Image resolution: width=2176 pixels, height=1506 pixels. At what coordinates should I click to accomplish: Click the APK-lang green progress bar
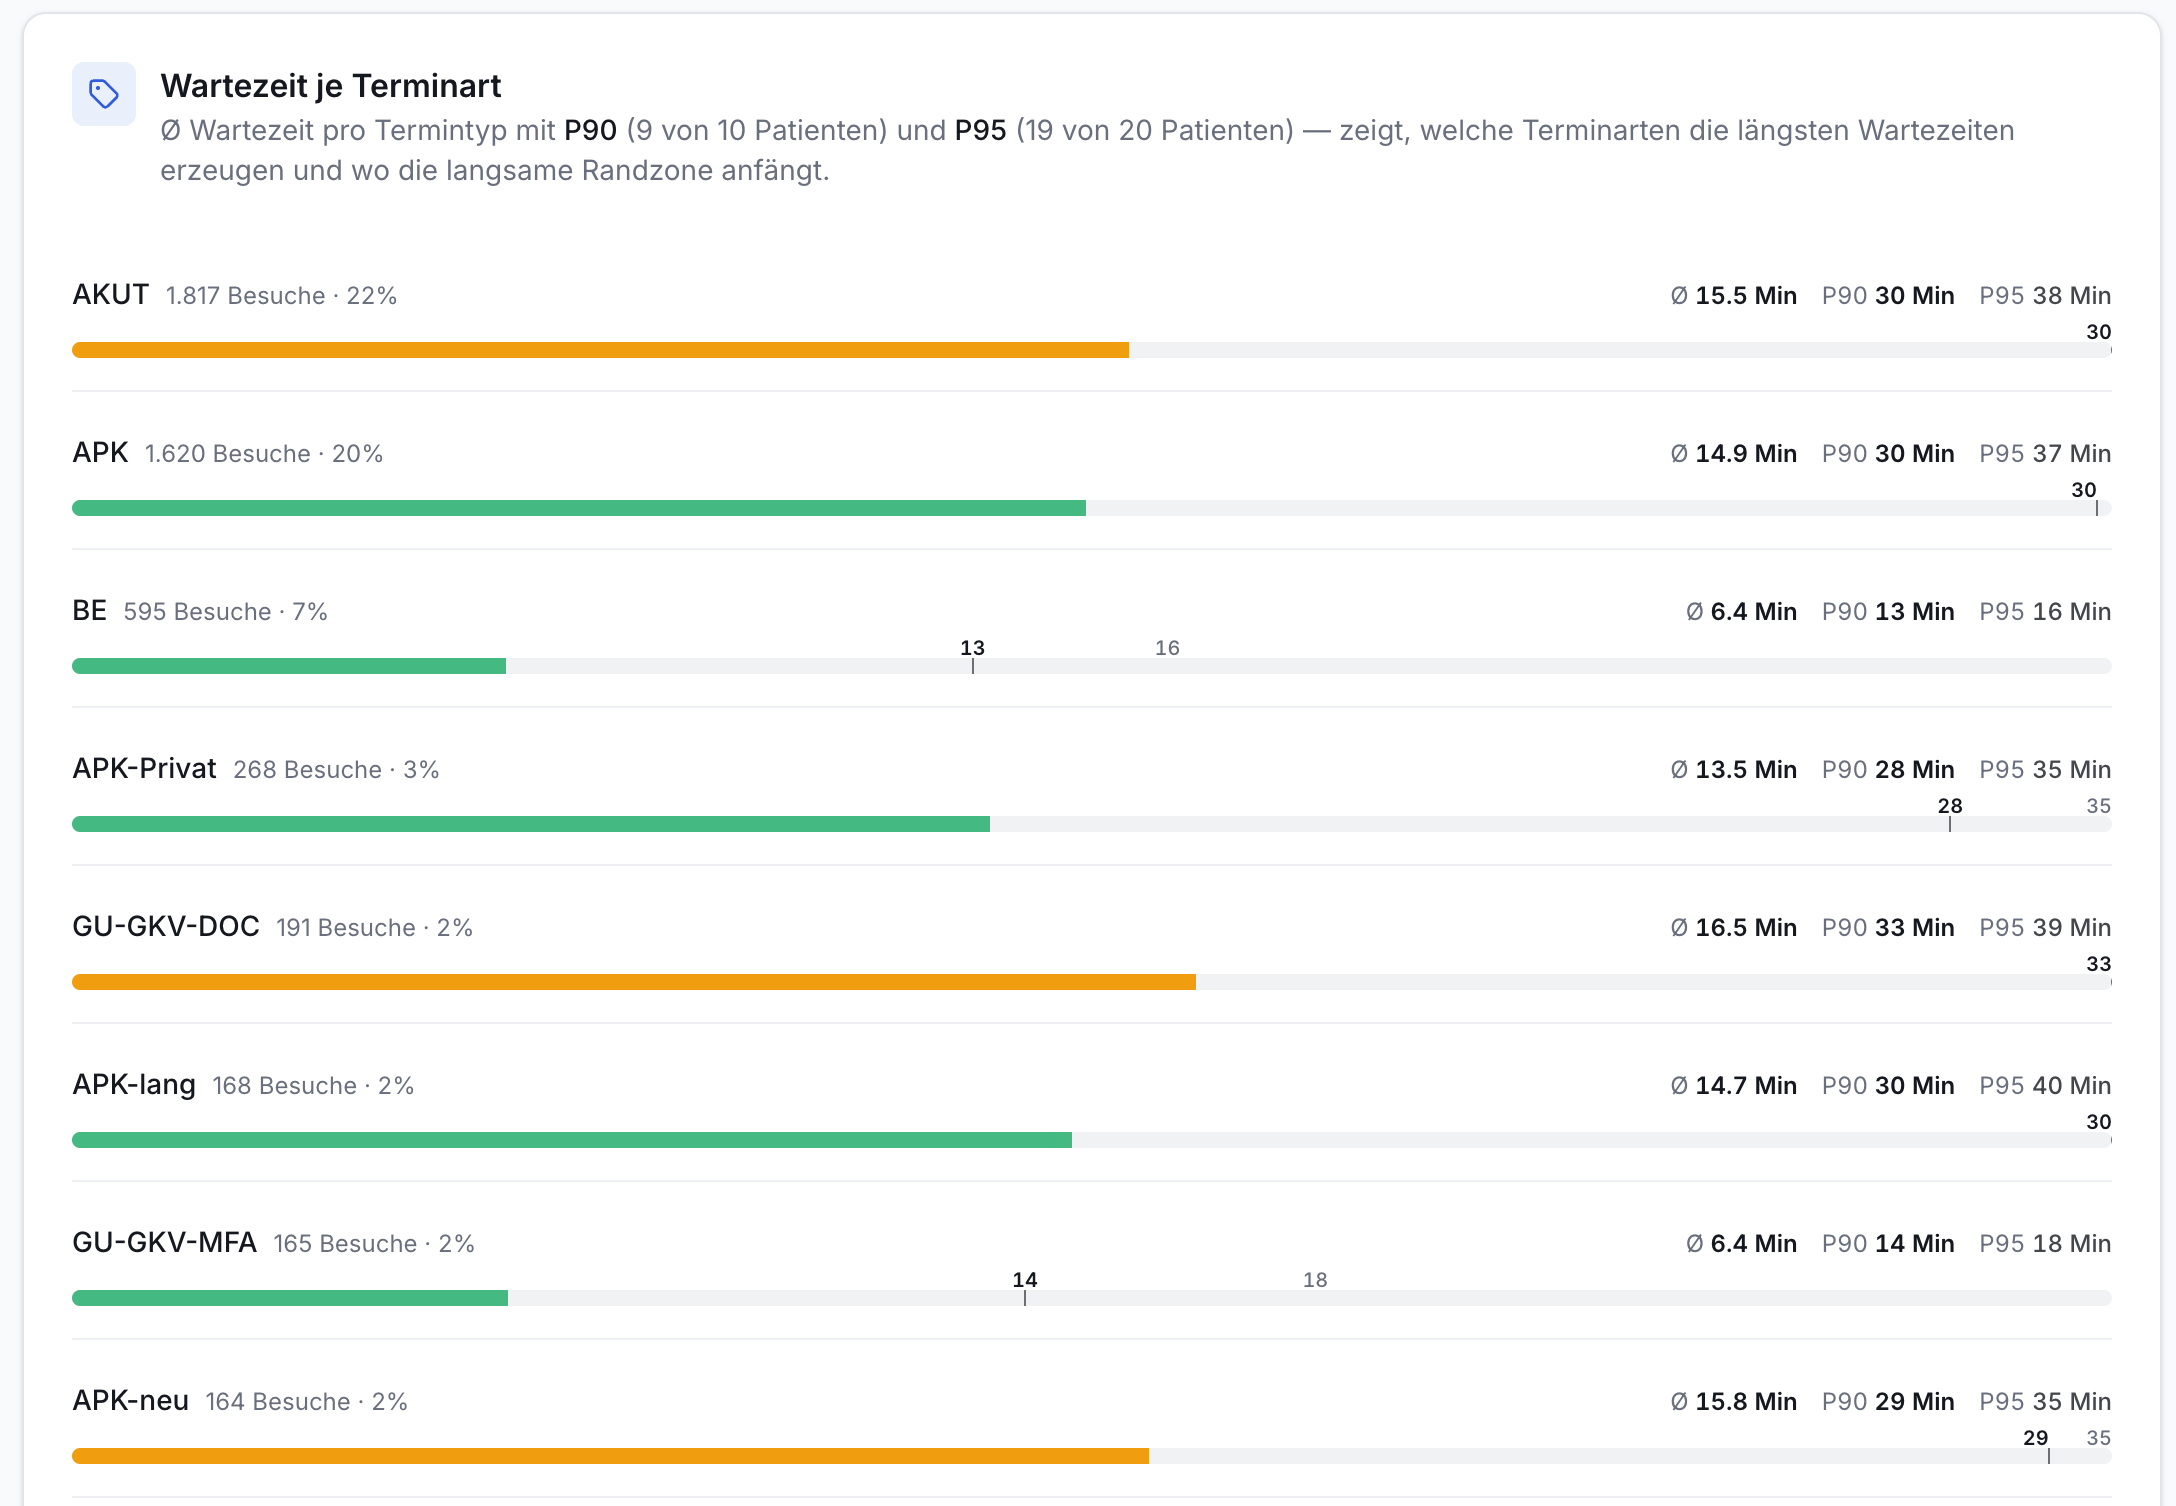point(572,1140)
